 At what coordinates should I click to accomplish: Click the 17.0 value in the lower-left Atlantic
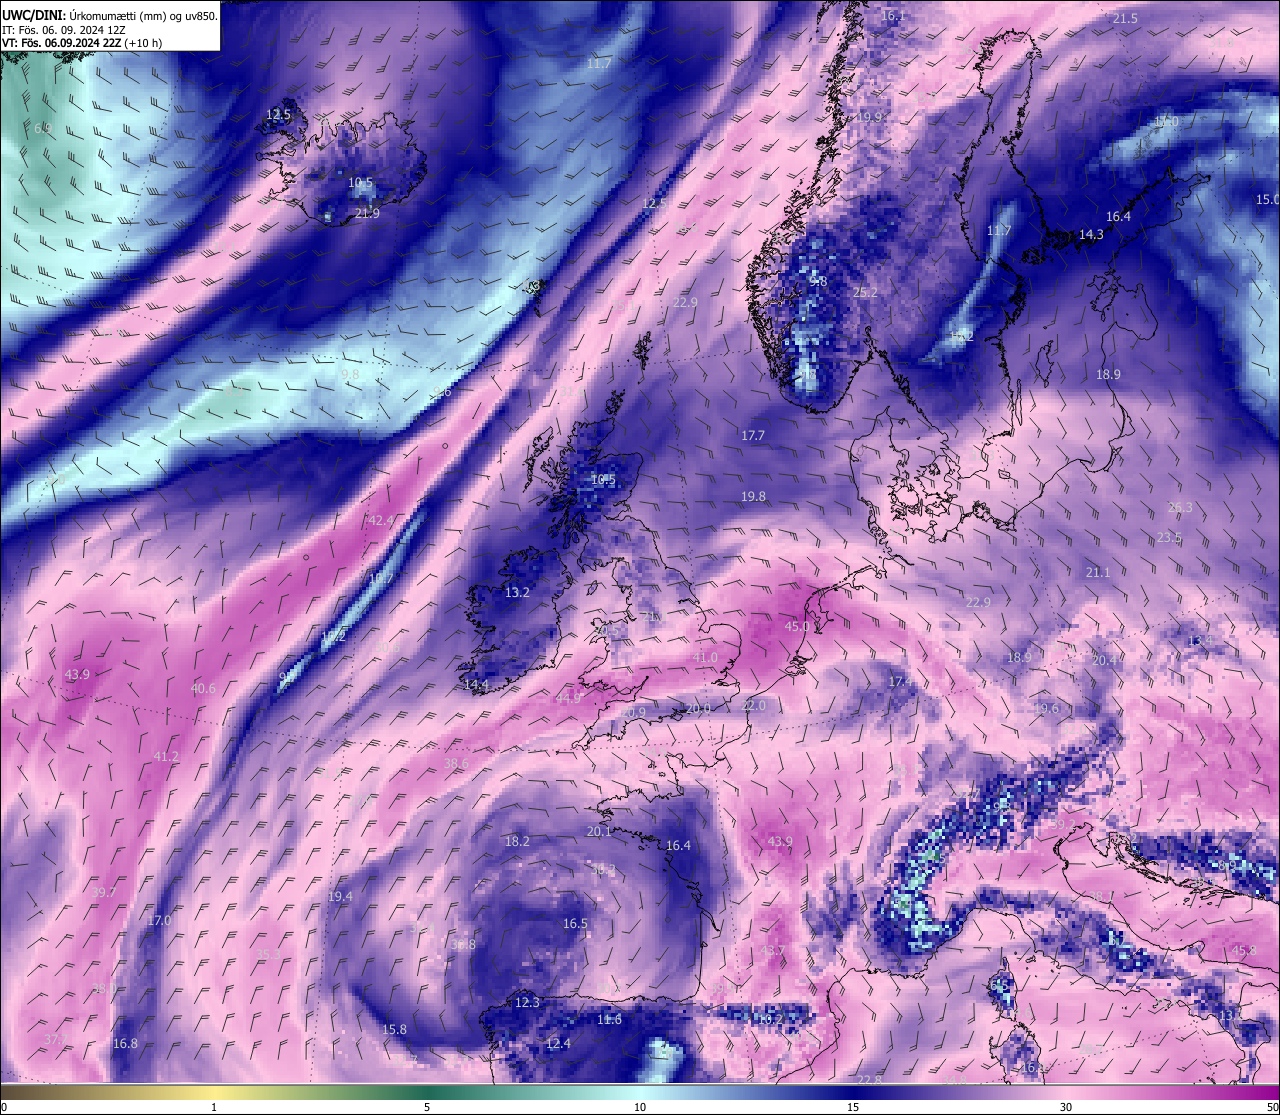(159, 920)
